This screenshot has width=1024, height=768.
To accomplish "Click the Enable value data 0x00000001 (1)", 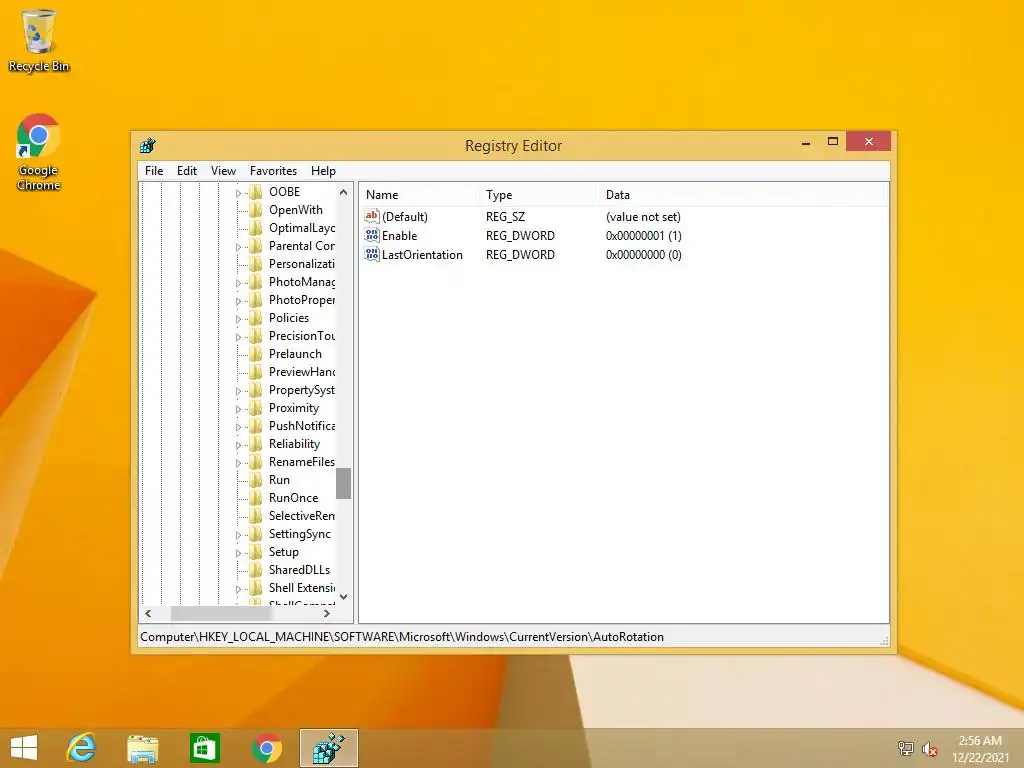I will [644, 236].
